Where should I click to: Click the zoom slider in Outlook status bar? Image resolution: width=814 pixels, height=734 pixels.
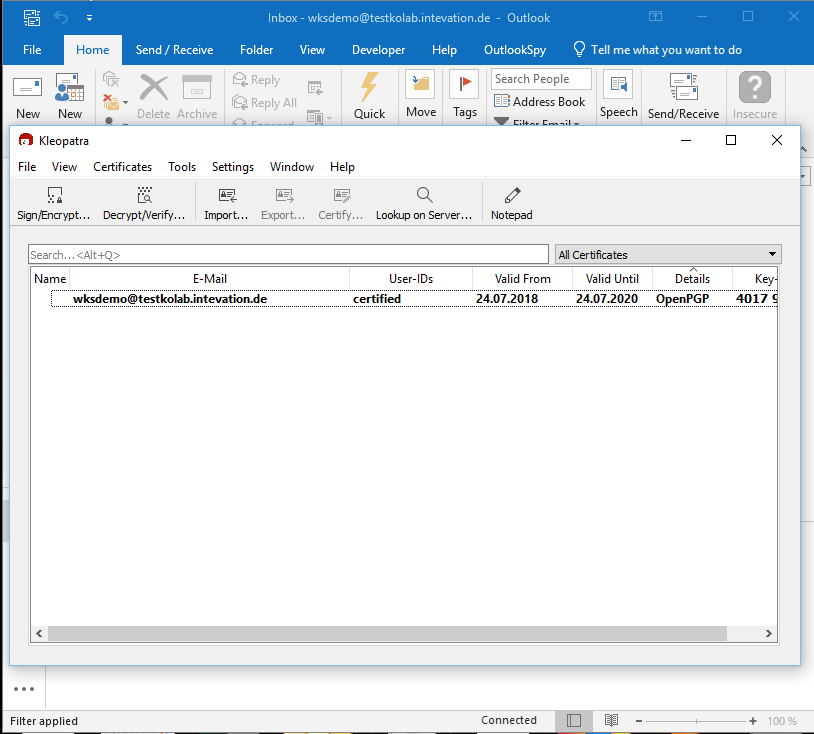696,721
